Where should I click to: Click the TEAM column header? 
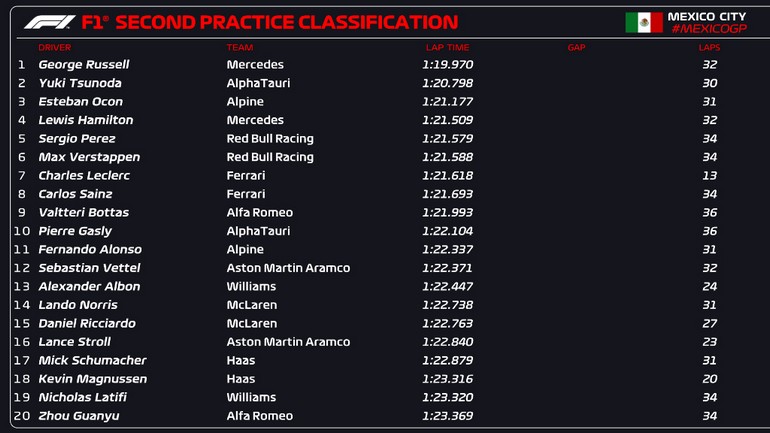[x=240, y=47]
